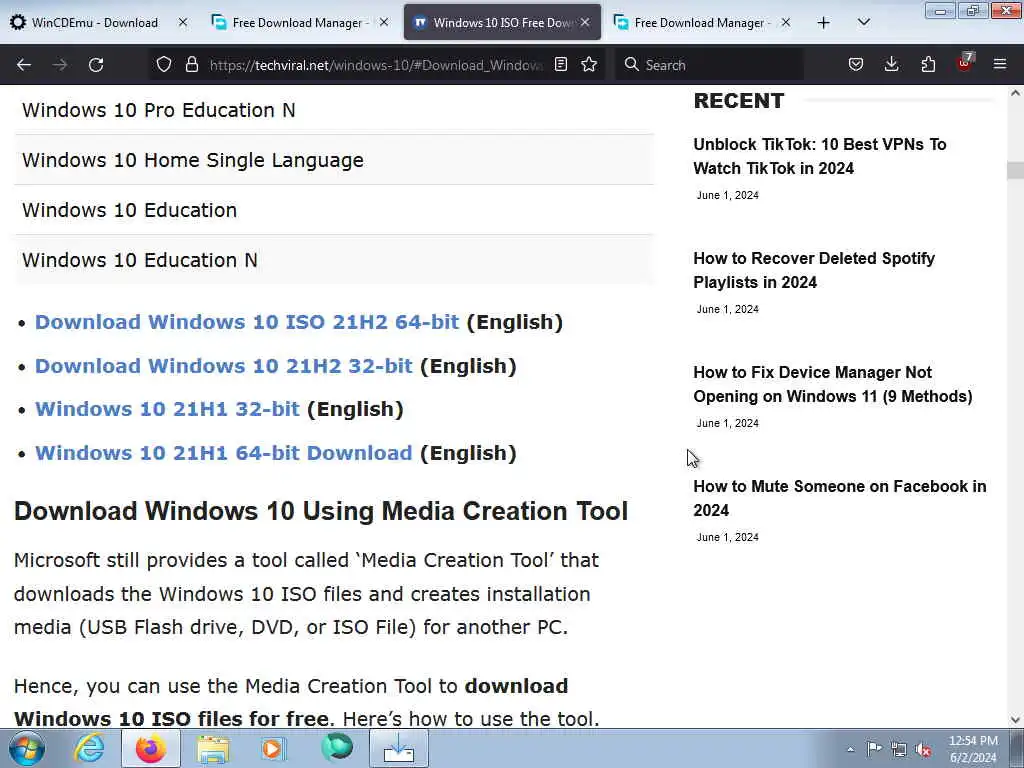This screenshot has width=1024, height=768.
Task: Select the Windows 10 ISO Free Download tab
Action: pos(502,23)
